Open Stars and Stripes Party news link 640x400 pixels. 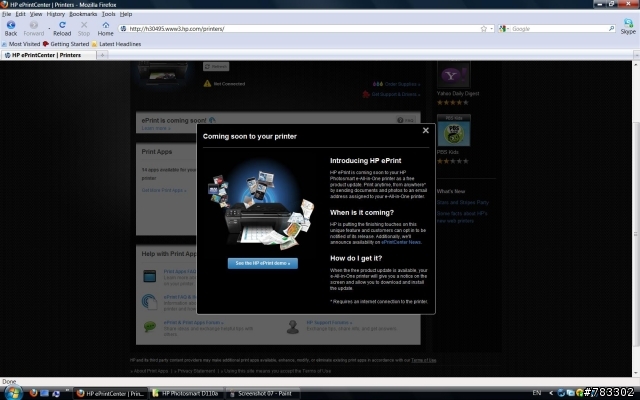click(462, 202)
